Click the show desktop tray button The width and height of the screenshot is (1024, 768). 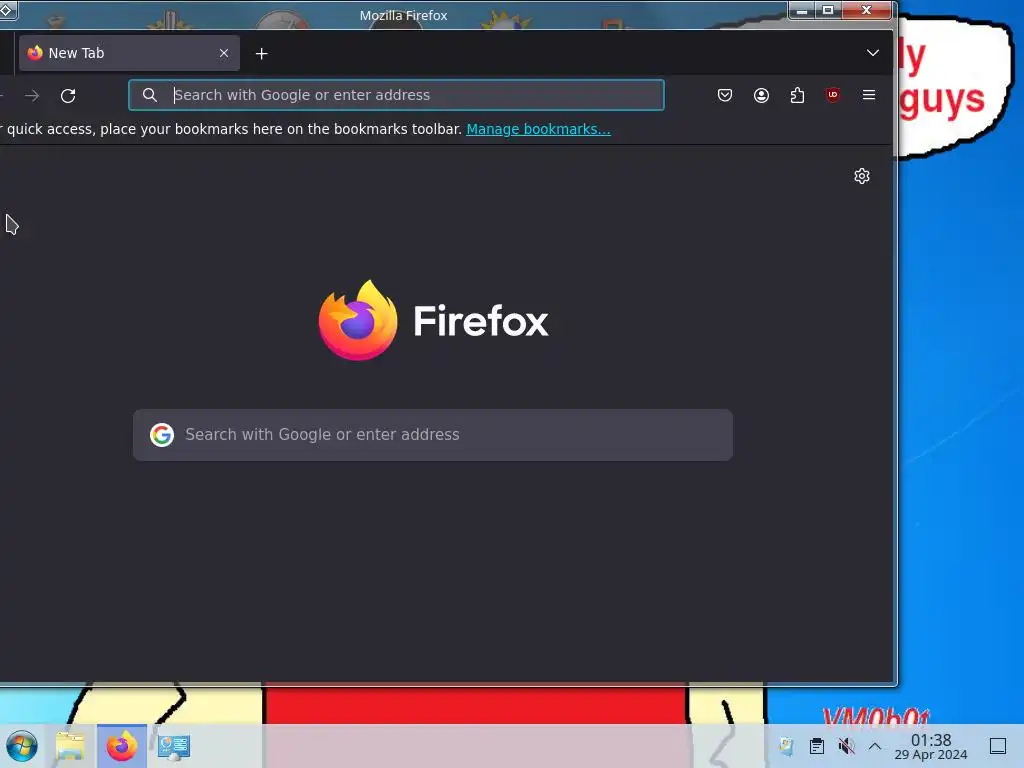tap(998, 746)
